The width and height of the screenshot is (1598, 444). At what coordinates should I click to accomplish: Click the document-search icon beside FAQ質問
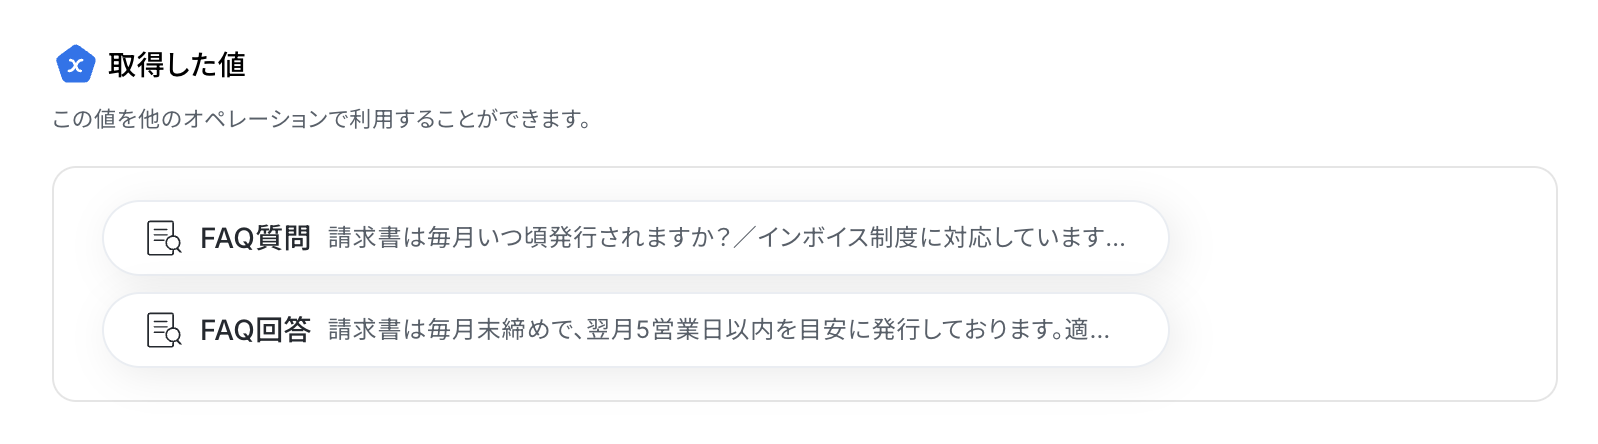[164, 238]
